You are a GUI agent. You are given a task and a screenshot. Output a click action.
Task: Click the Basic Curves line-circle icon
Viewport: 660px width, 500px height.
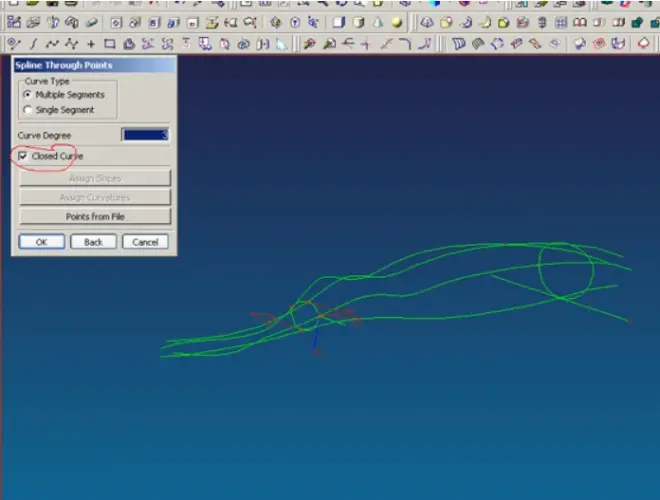(13, 43)
